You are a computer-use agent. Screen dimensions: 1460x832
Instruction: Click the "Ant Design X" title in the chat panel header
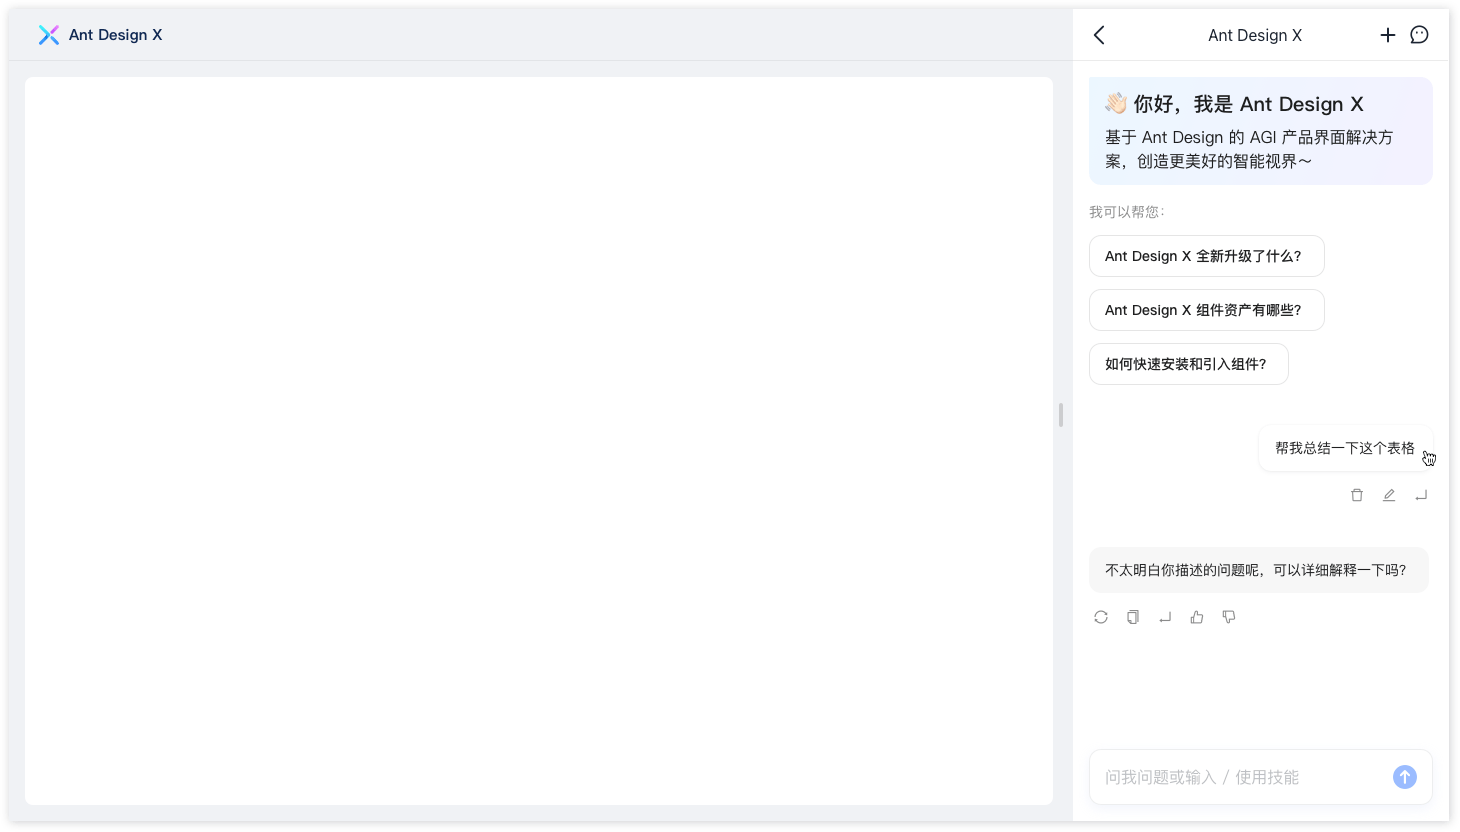pos(1255,35)
